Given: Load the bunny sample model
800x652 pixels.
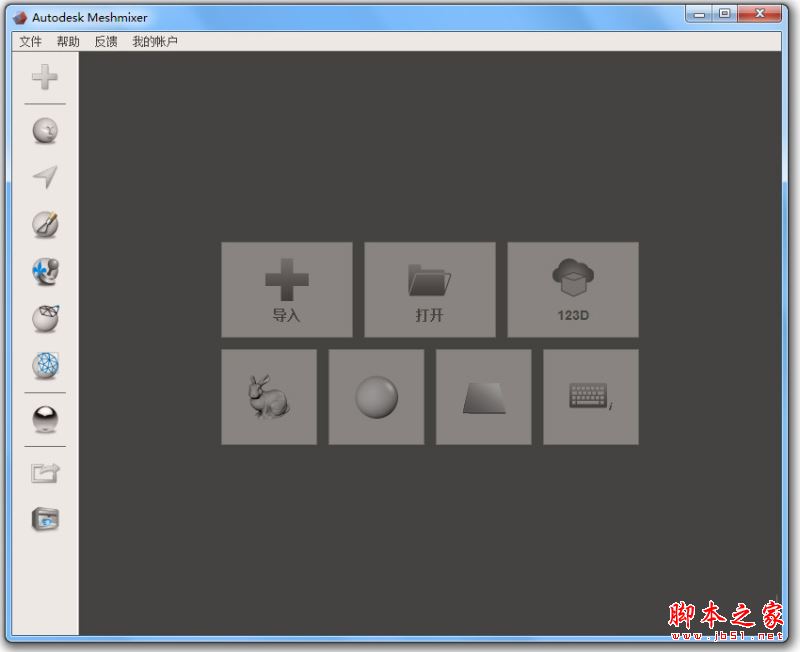Looking at the screenshot, I should [269, 397].
